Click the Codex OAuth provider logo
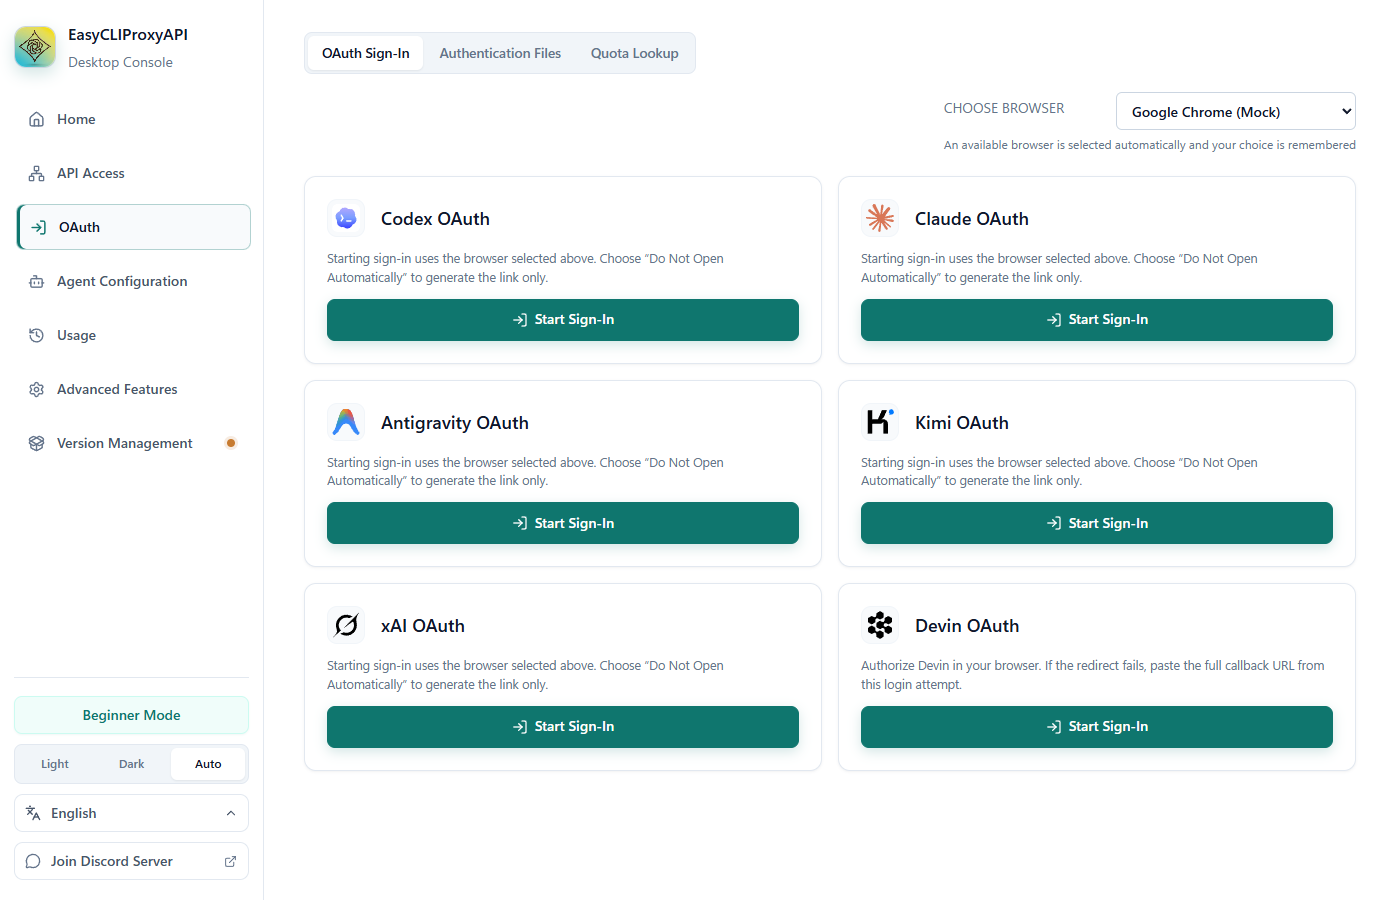 pyautogui.click(x=346, y=218)
